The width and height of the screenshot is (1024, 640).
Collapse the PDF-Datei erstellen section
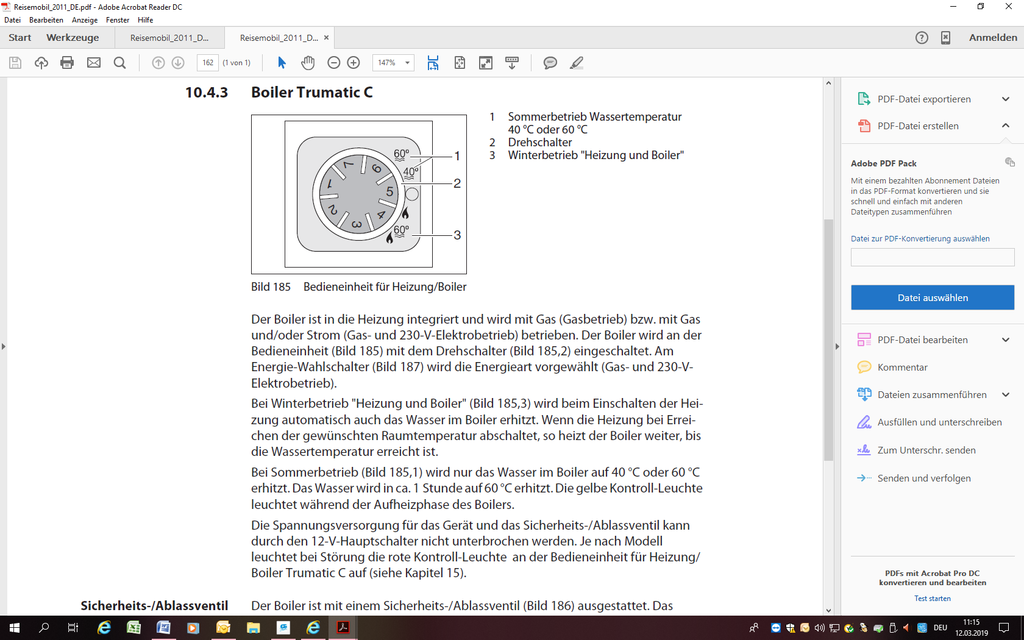tap(1006, 126)
